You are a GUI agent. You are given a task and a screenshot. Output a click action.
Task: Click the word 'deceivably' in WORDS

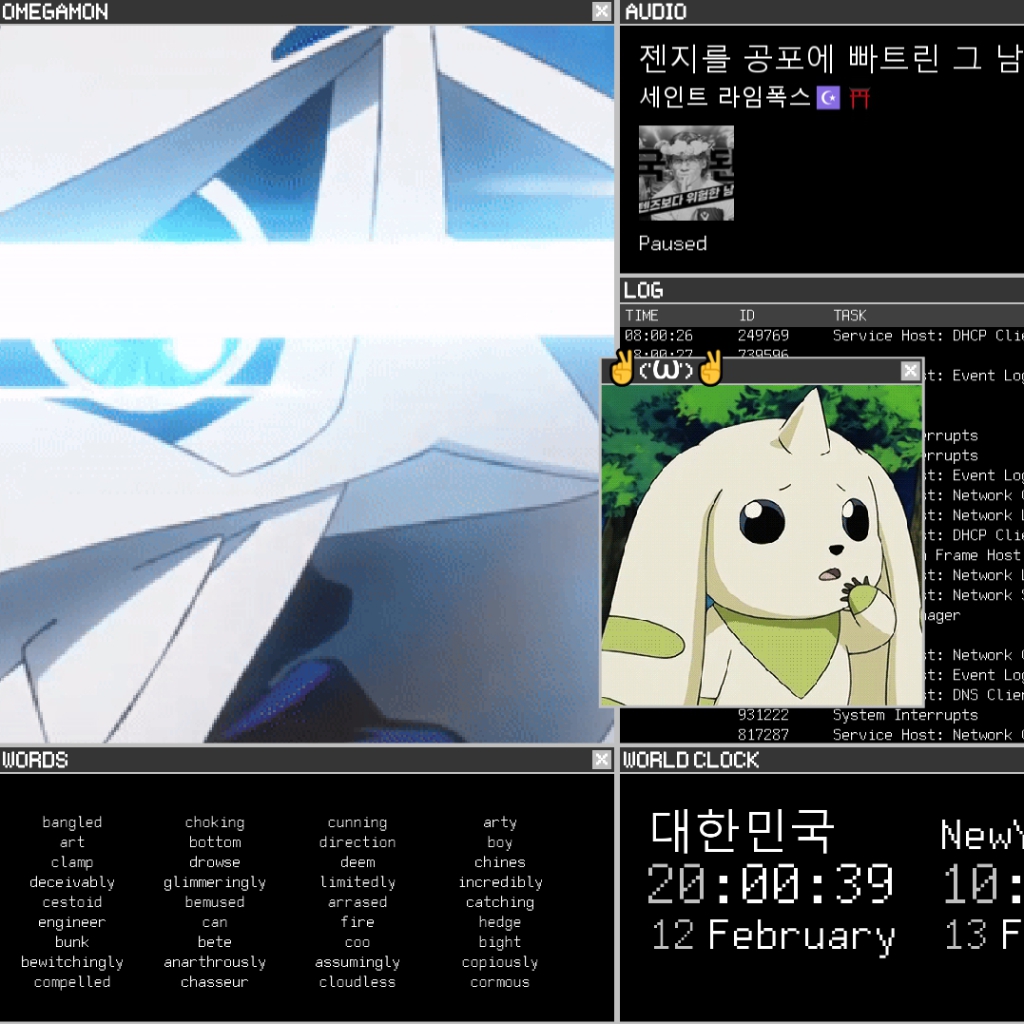click(72, 882)
